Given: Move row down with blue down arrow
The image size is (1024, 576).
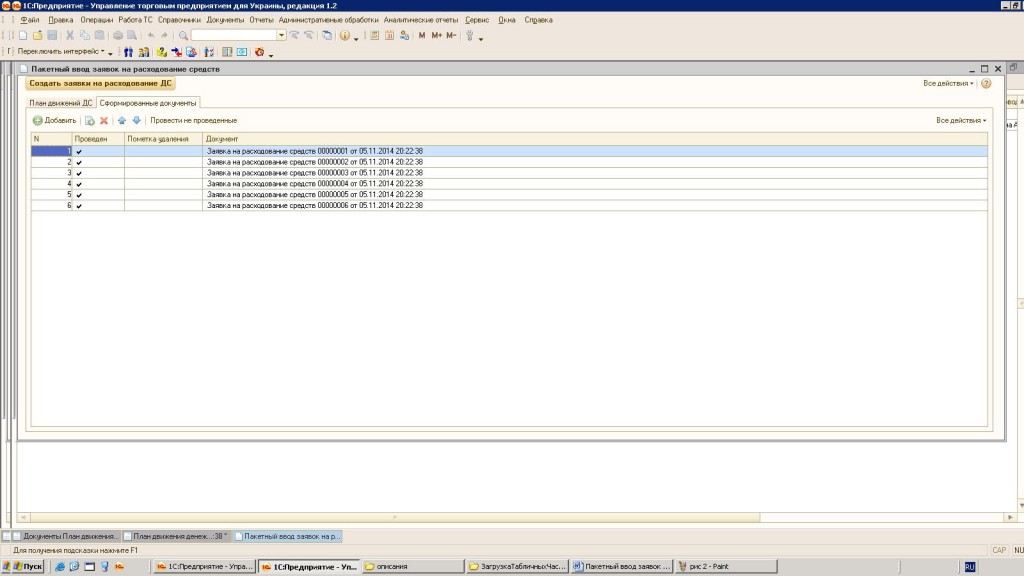Looking at the screenshot, I should [136, 120].
